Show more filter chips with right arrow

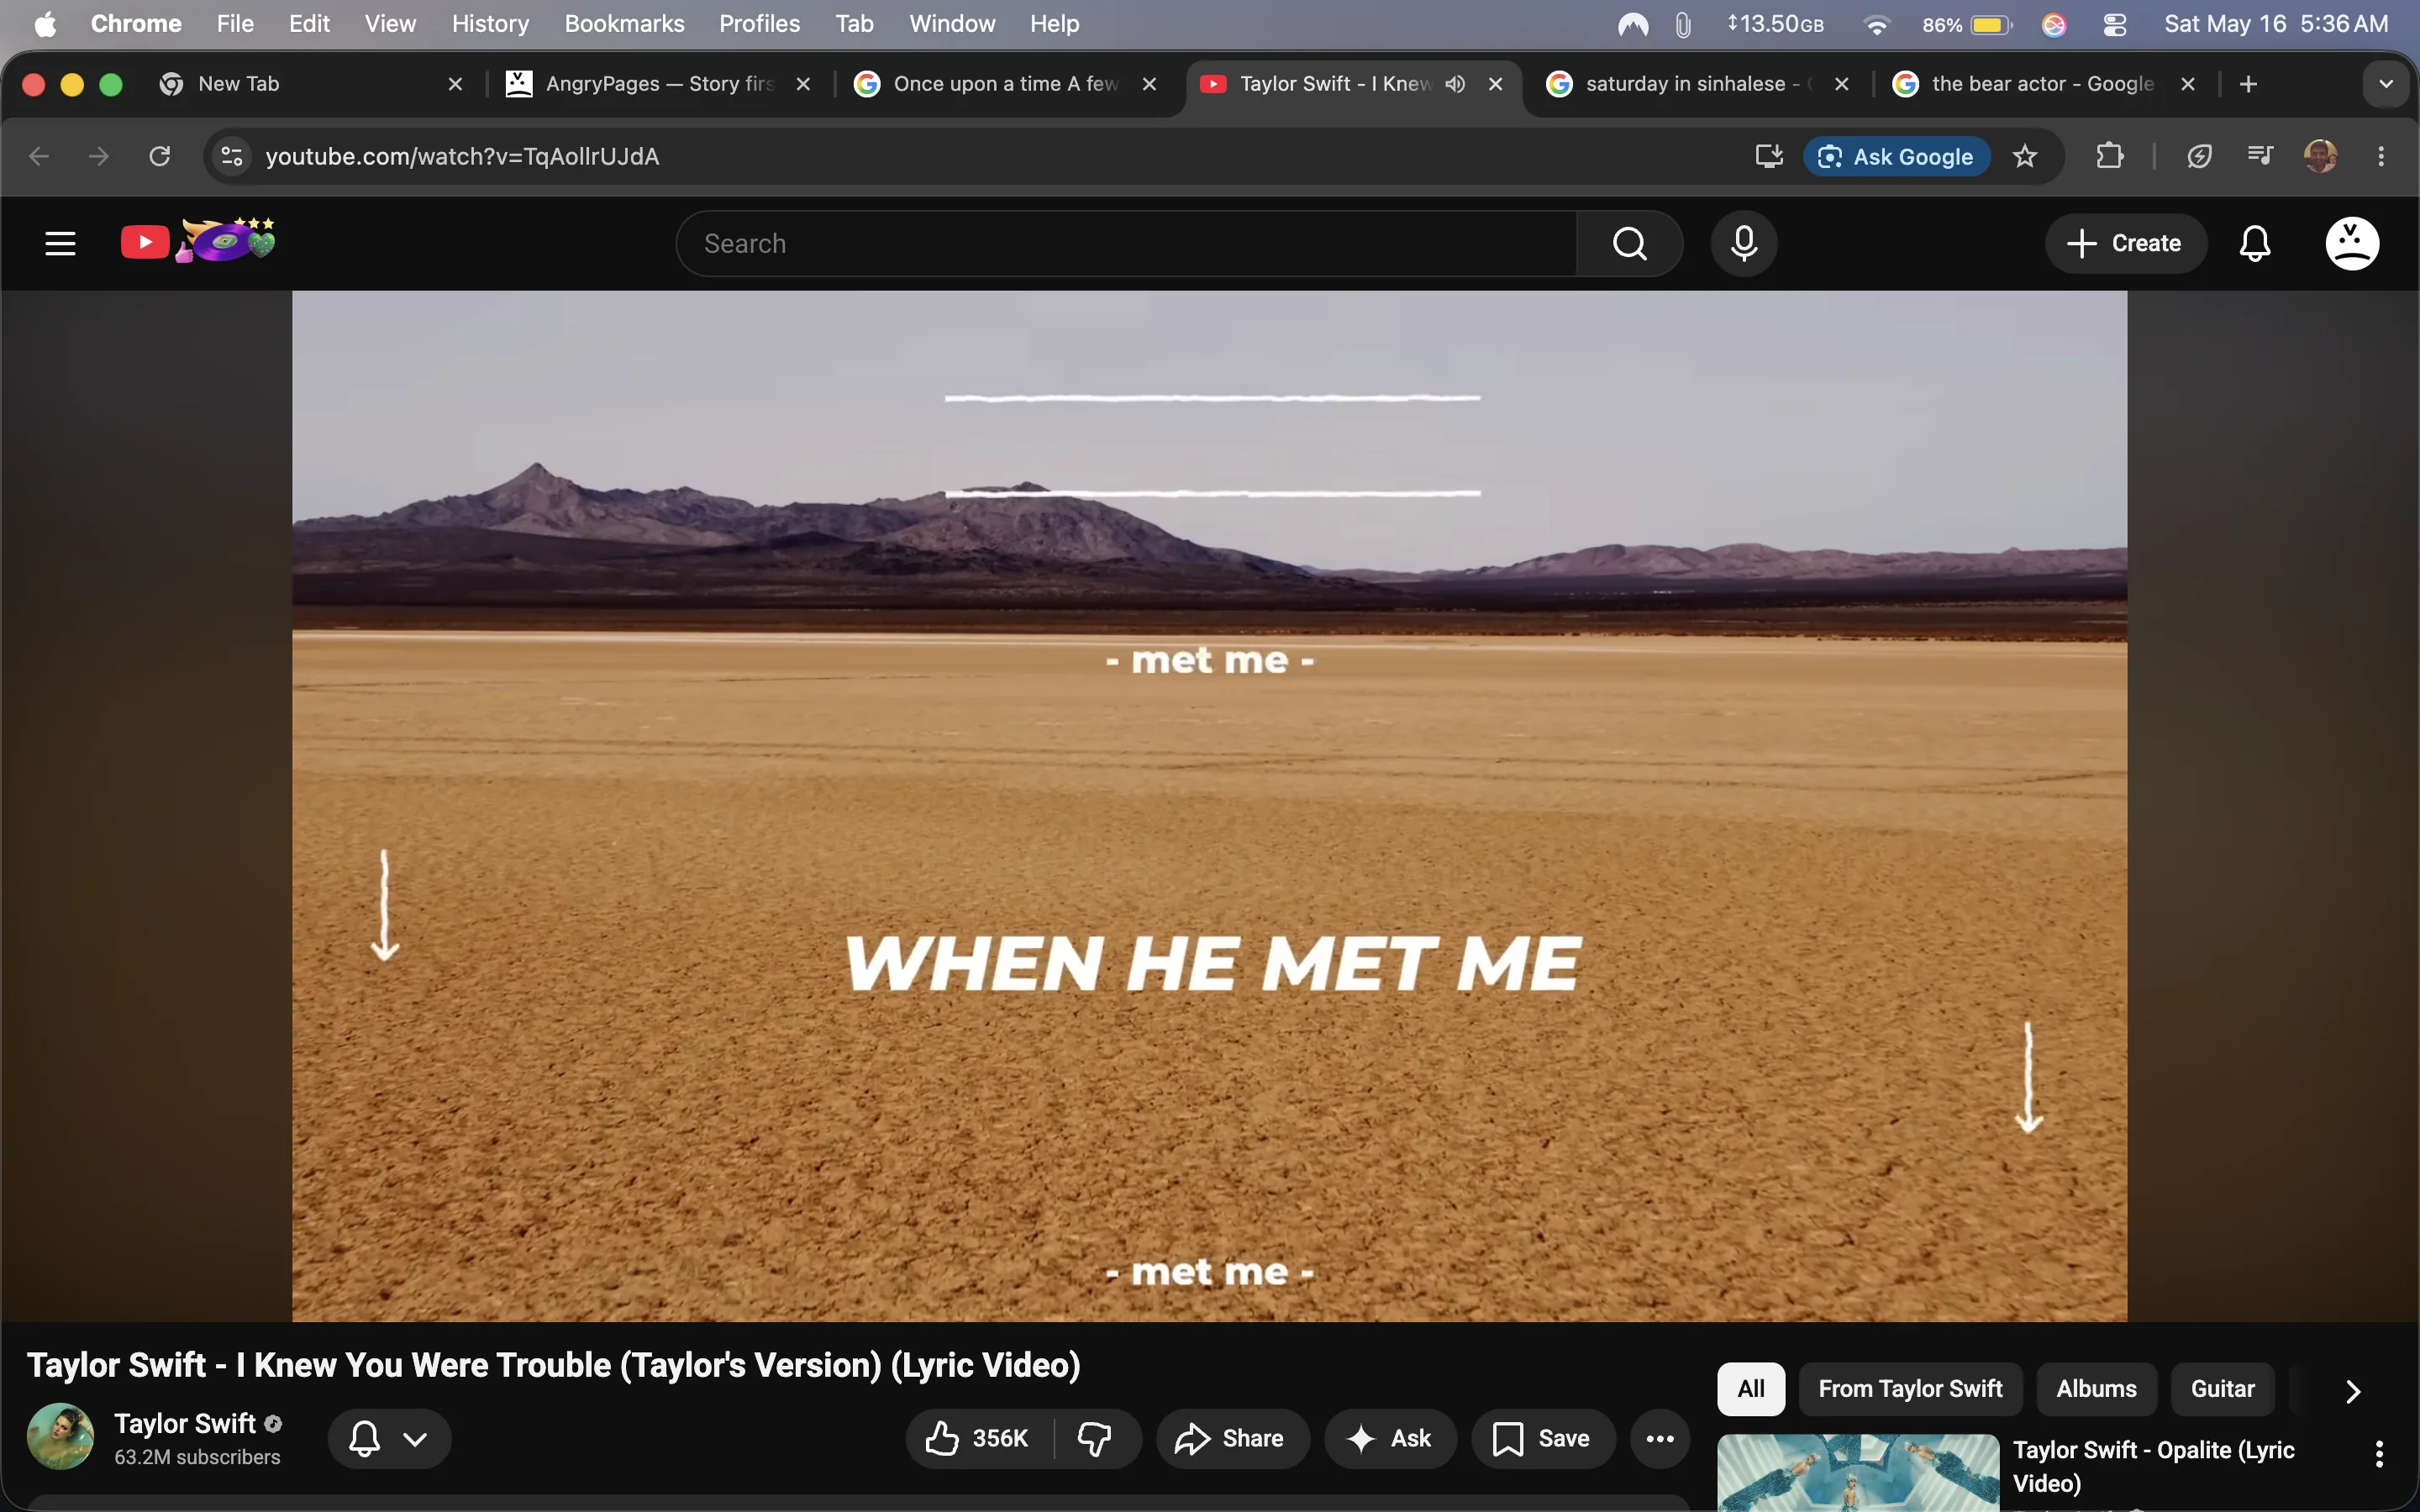[2353, 1390]
